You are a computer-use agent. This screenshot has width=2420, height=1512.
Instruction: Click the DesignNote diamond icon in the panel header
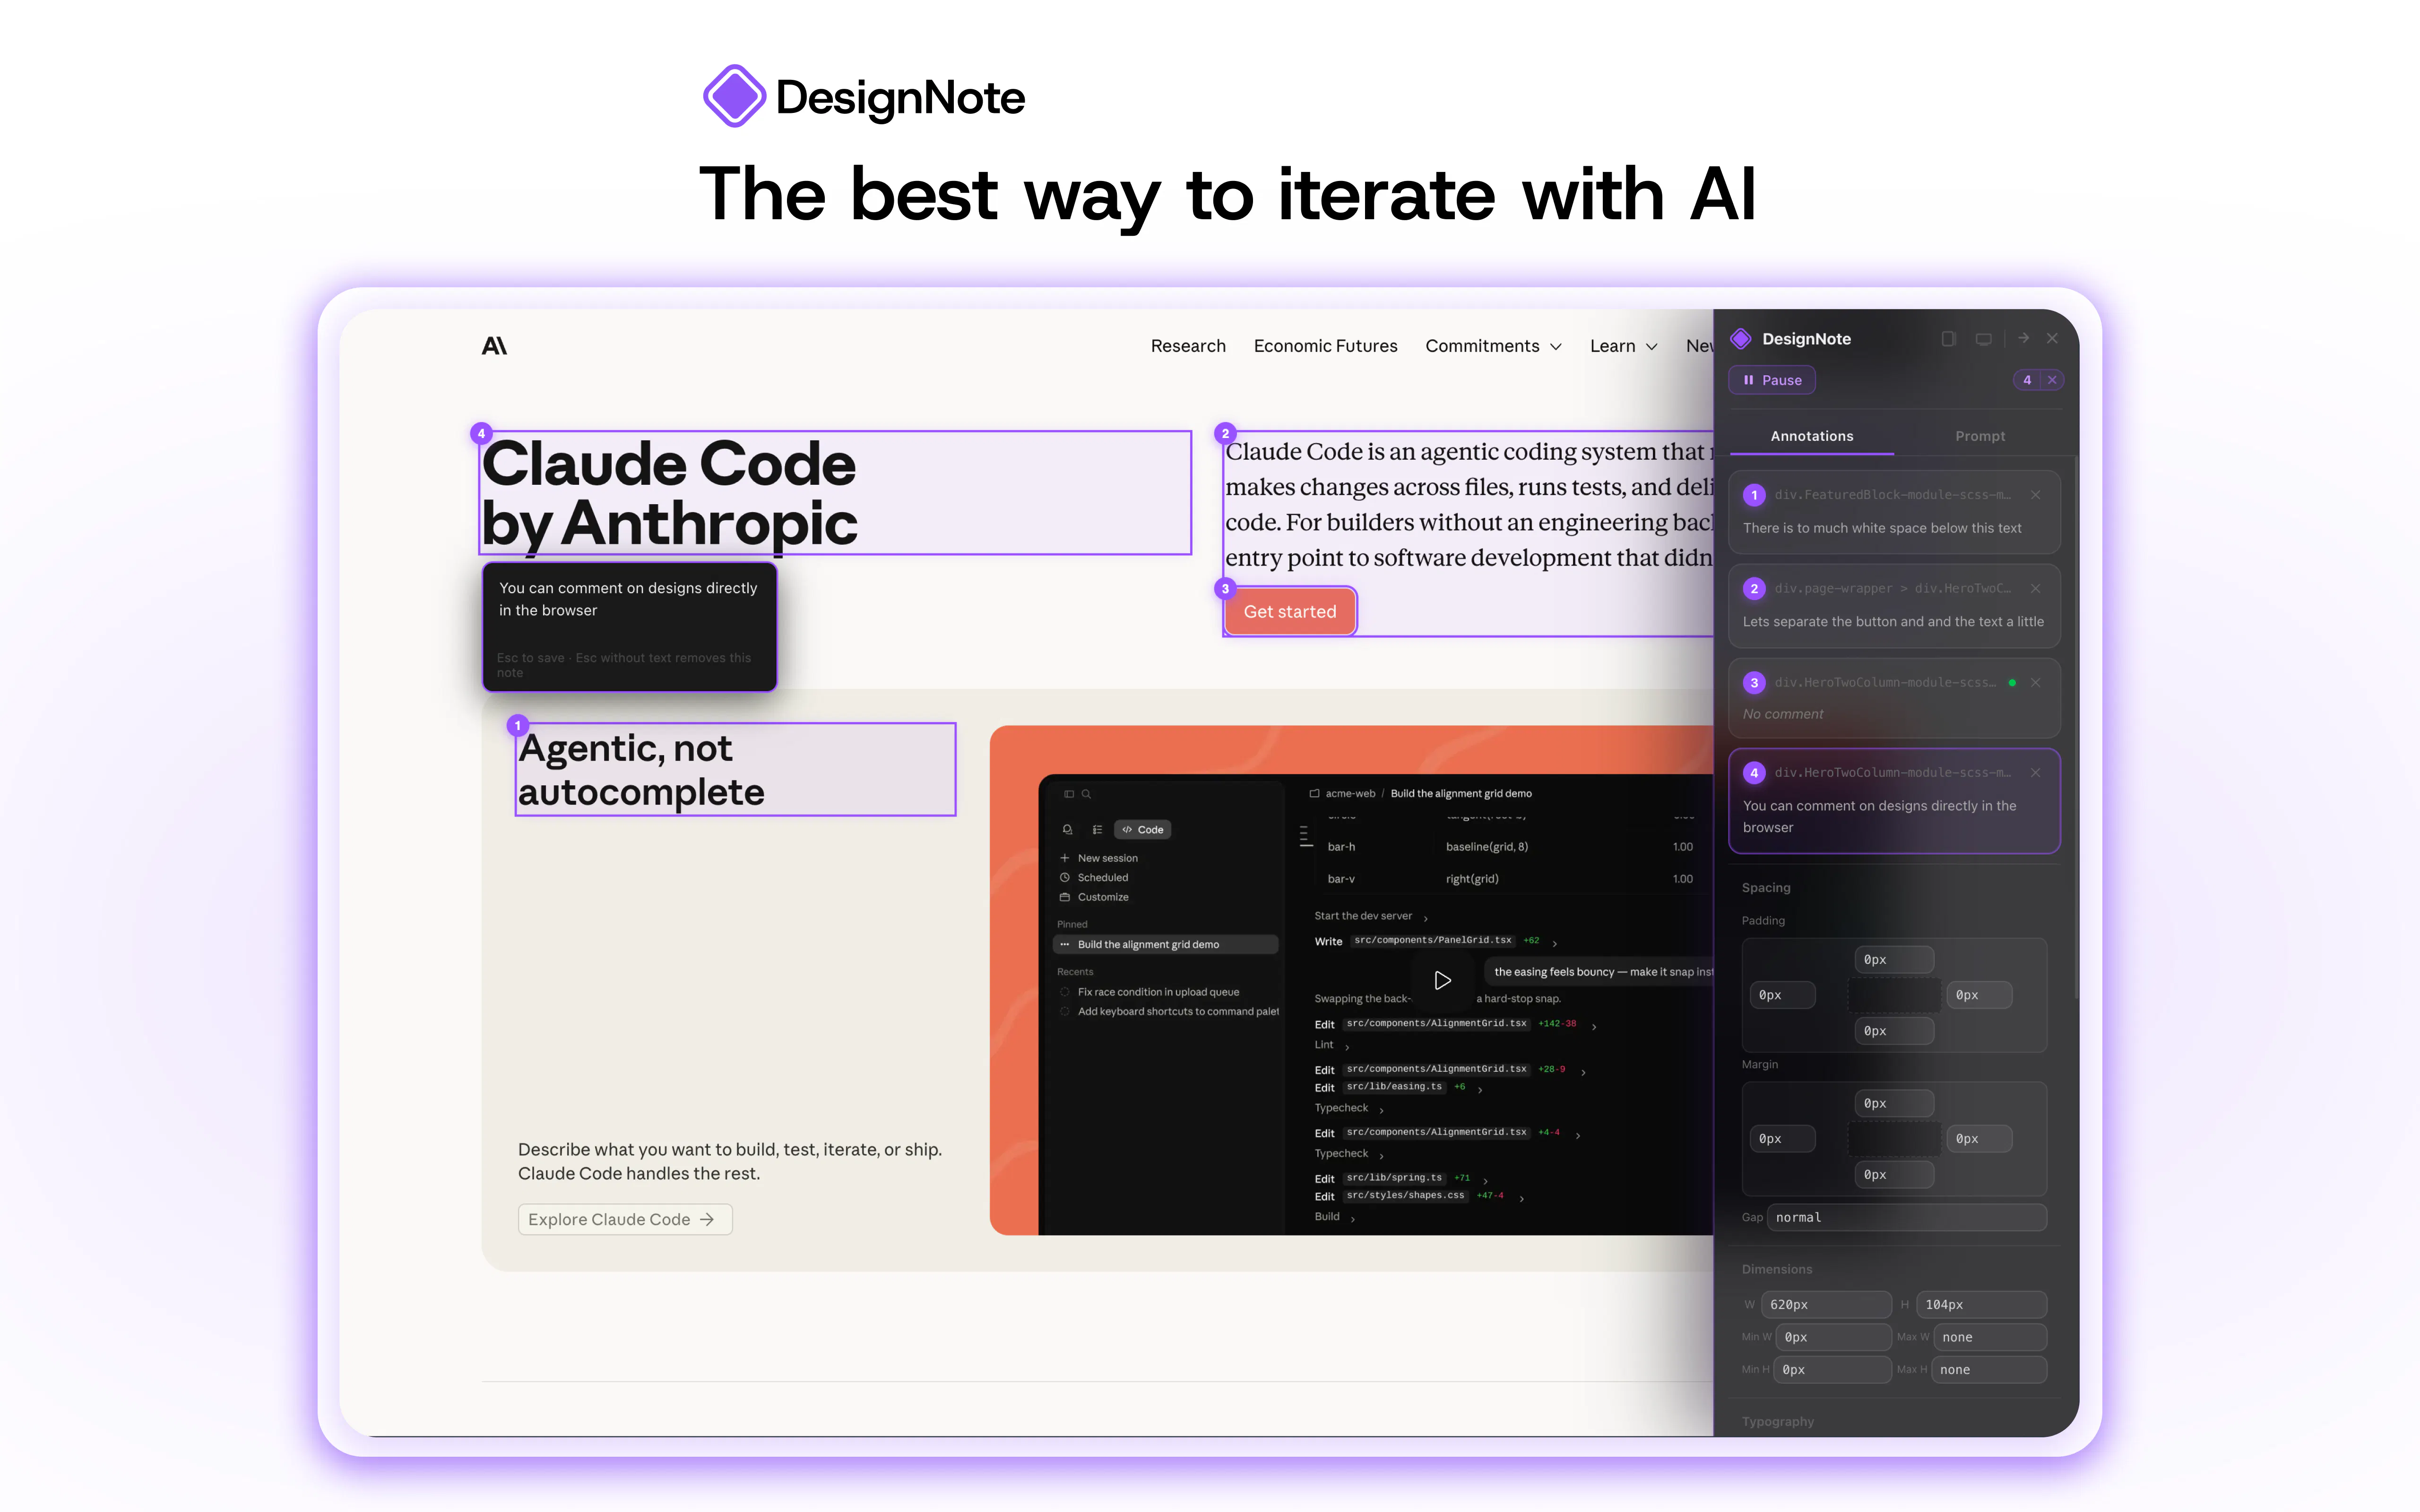point(1741,339)
